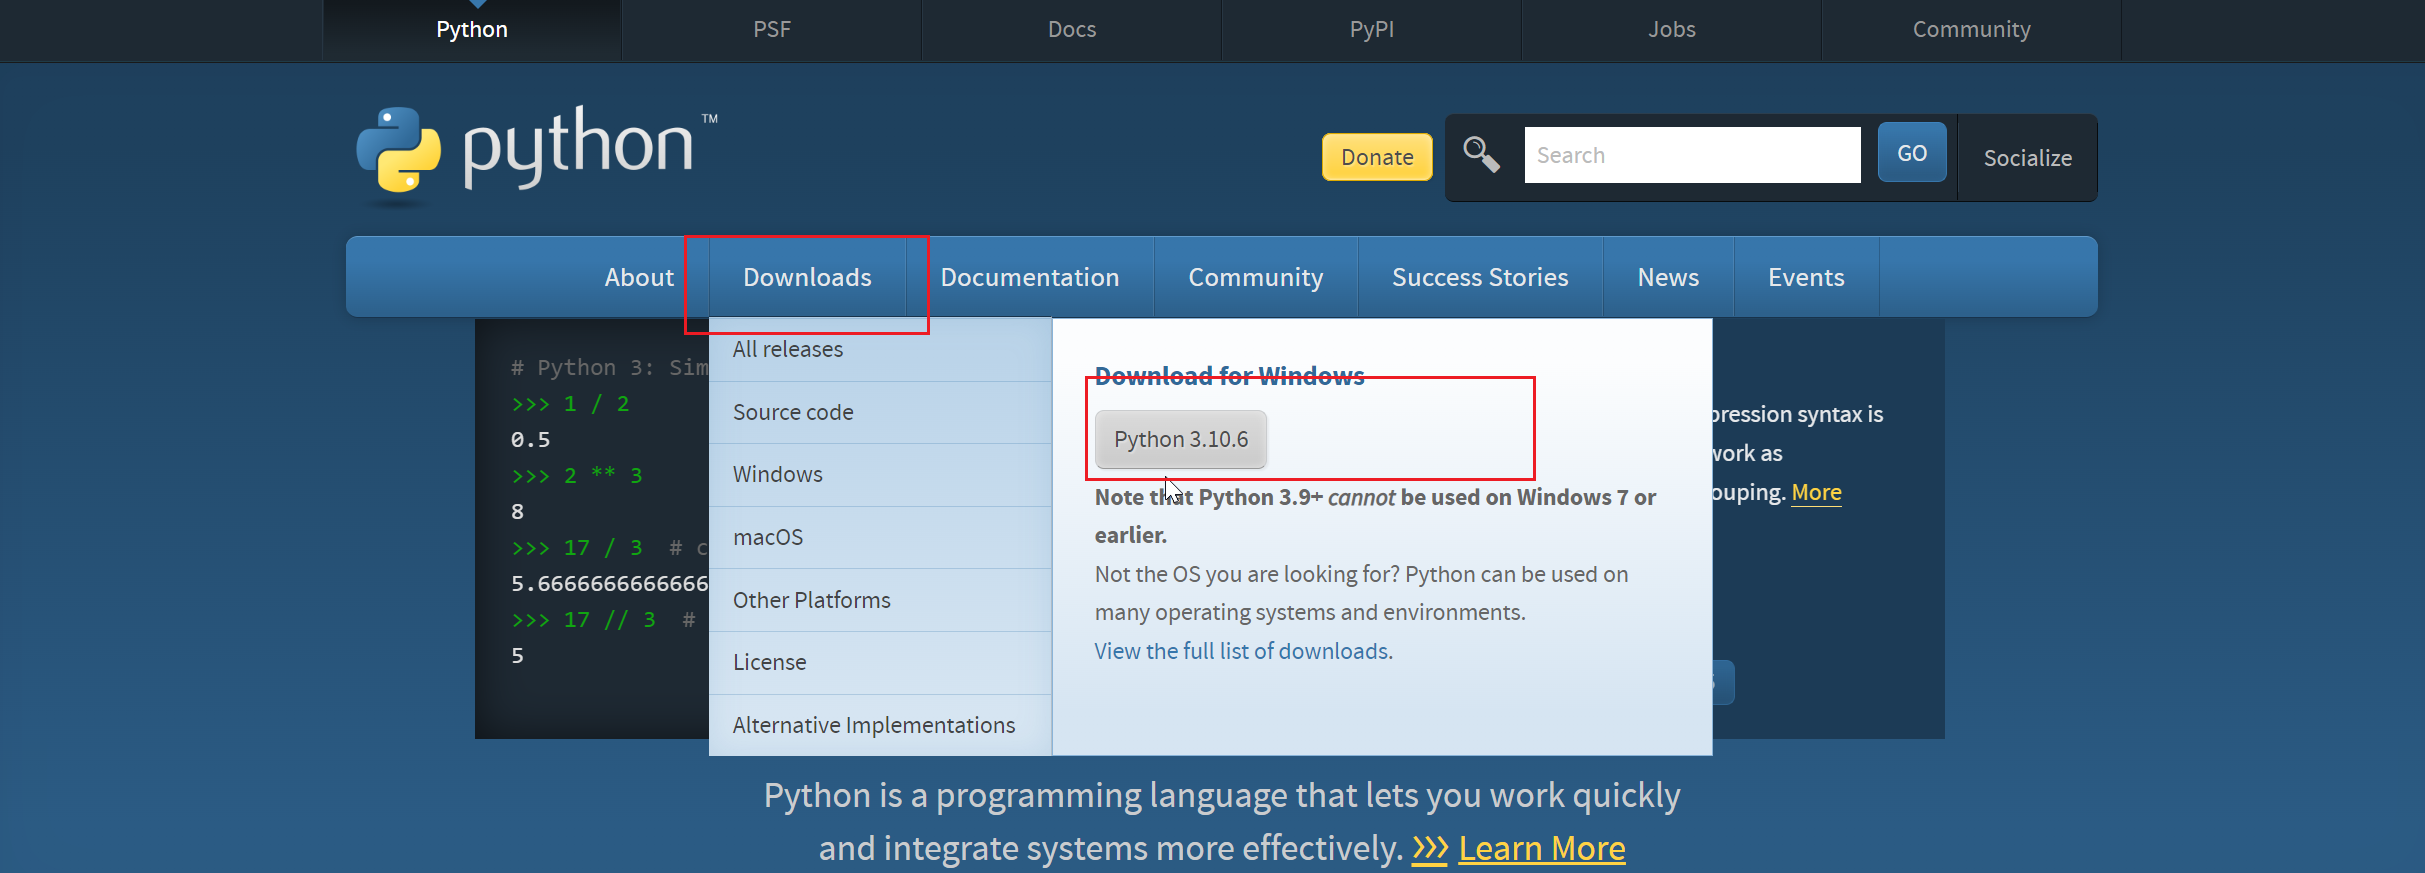Select All releases from Downloads menu

click(788, 349)
